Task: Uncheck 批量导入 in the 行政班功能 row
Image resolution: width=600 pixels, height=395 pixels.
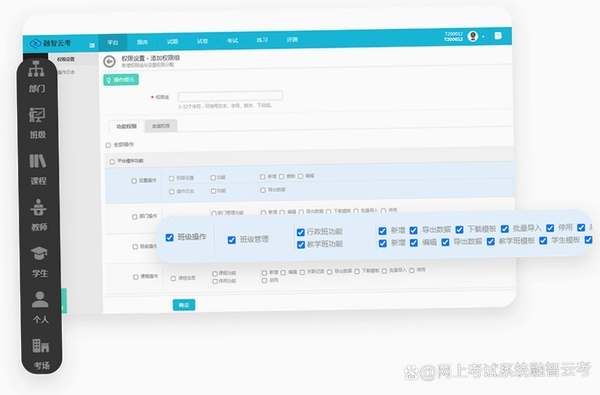Action: (x=505, y=229)
